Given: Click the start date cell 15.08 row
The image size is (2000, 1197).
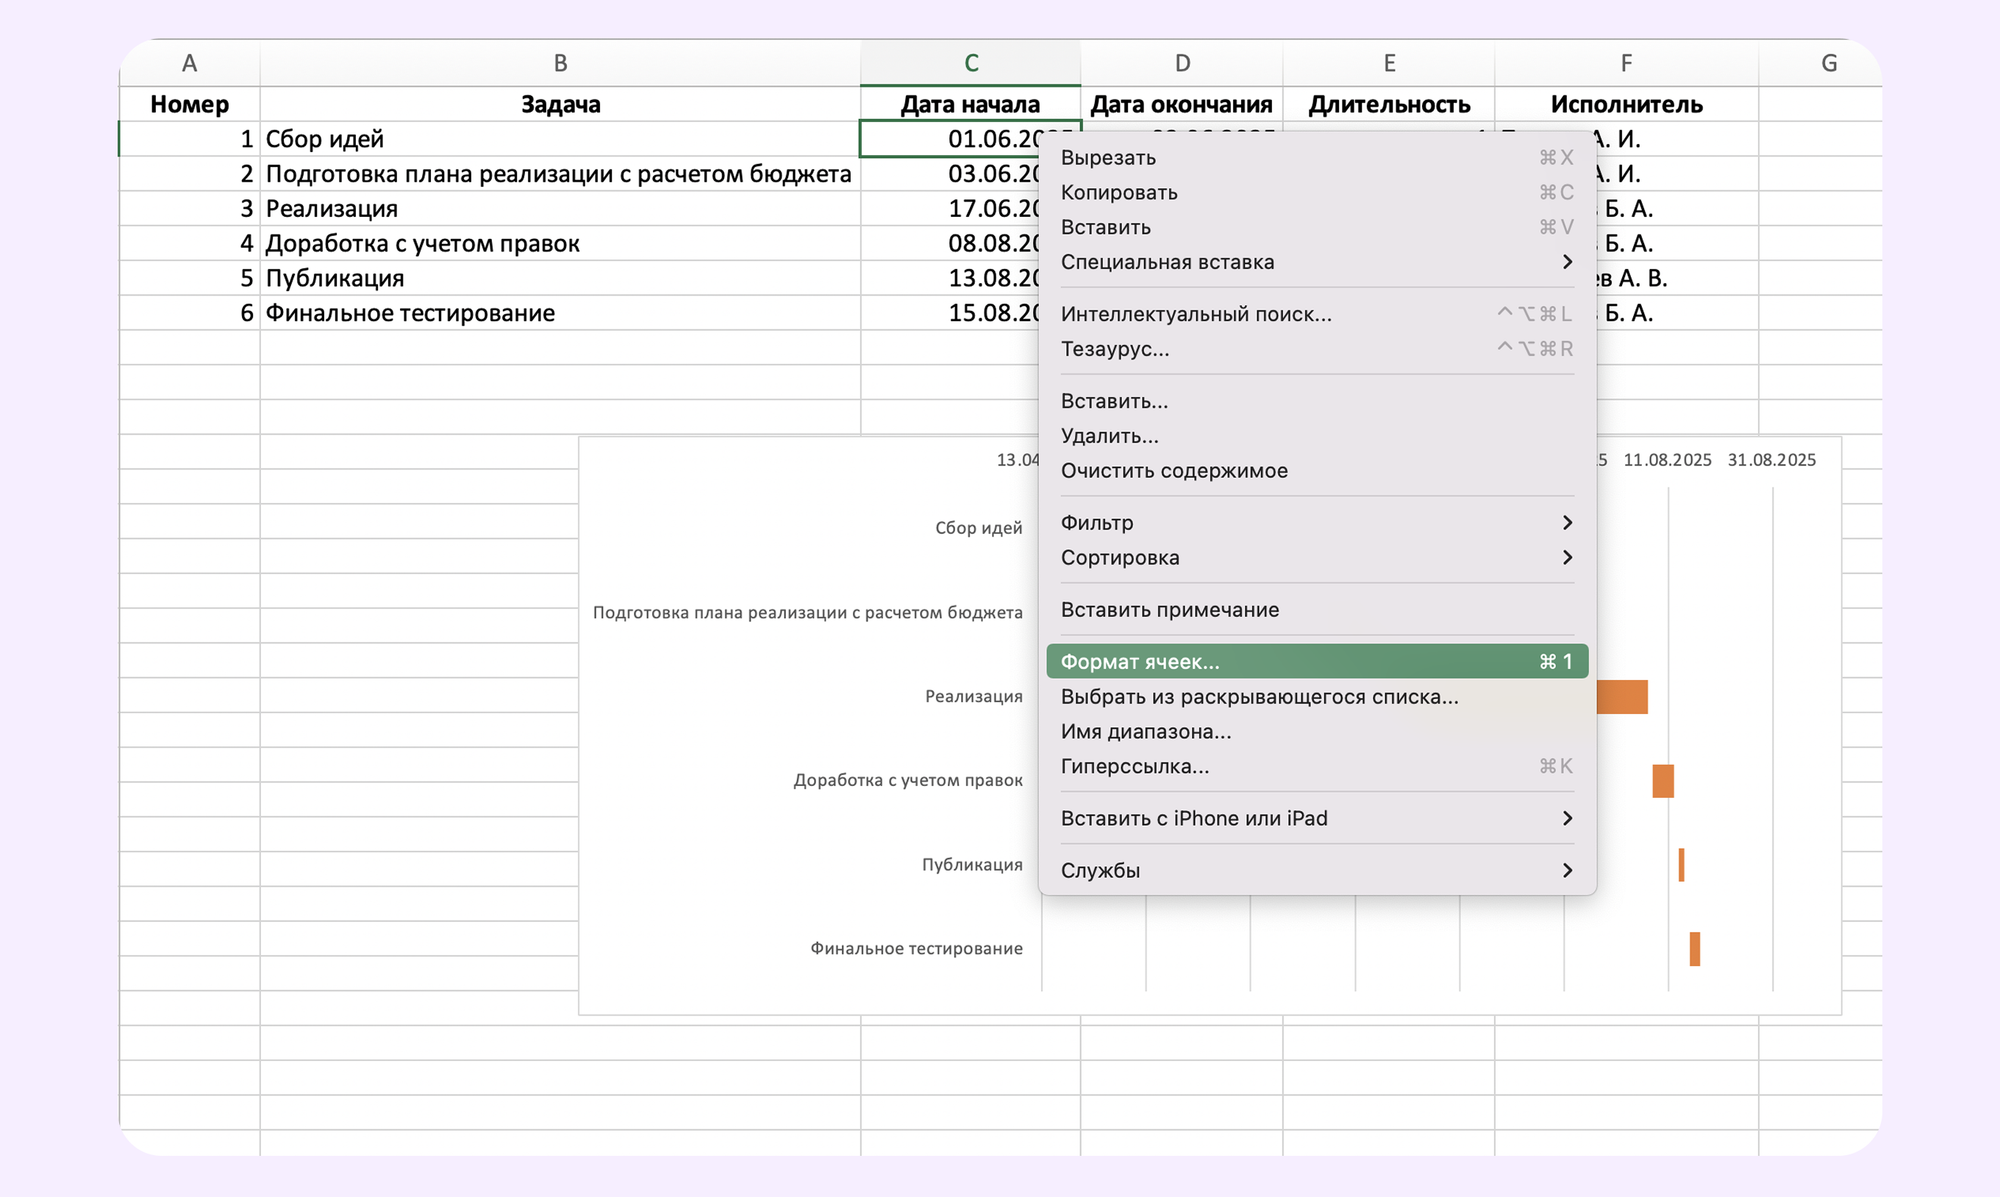Looking at the screenshot, I should [950, 313].
